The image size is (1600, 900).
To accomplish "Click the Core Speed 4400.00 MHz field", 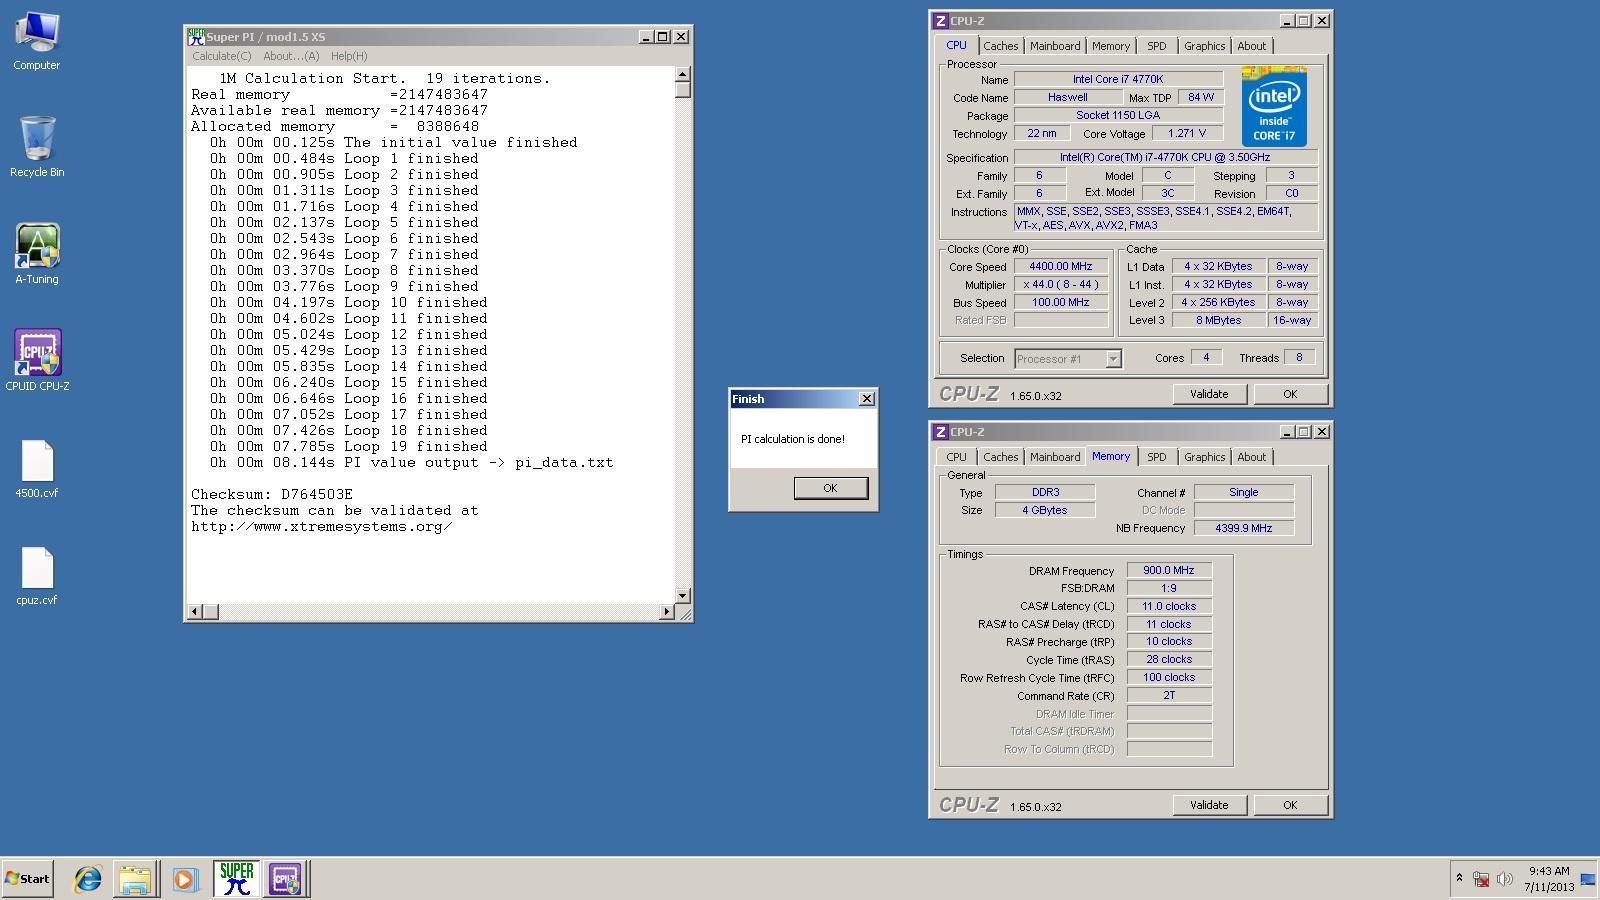I will pos(1061,266).
